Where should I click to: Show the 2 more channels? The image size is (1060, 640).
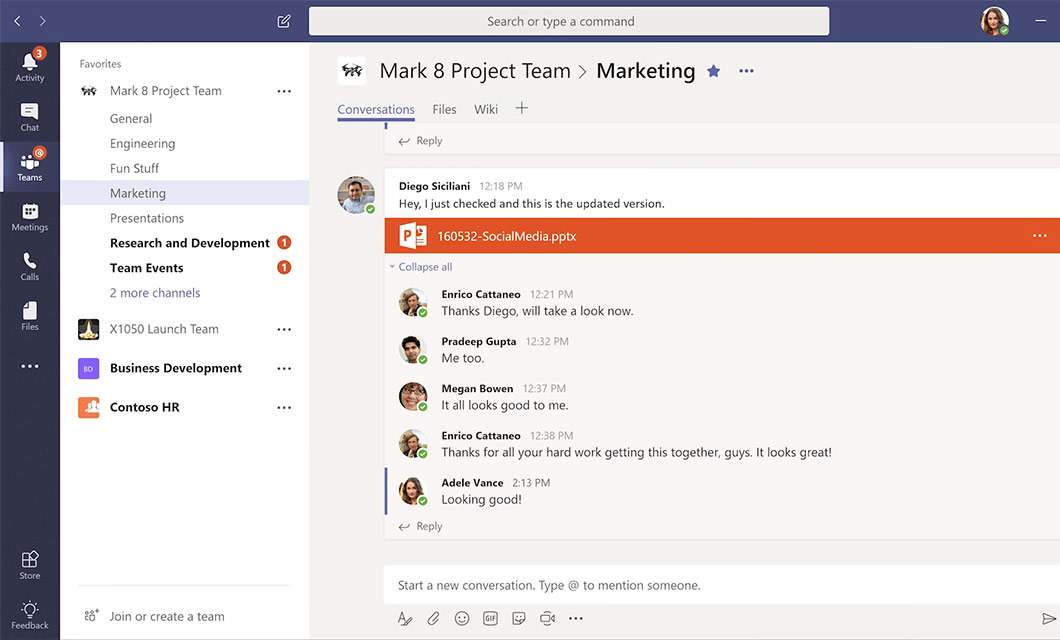[154, 292]
